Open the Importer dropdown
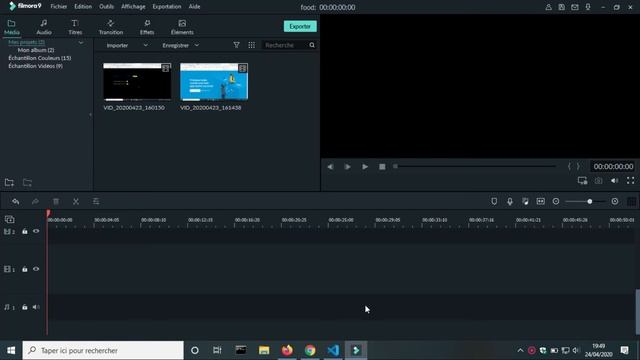 point(117,45)
